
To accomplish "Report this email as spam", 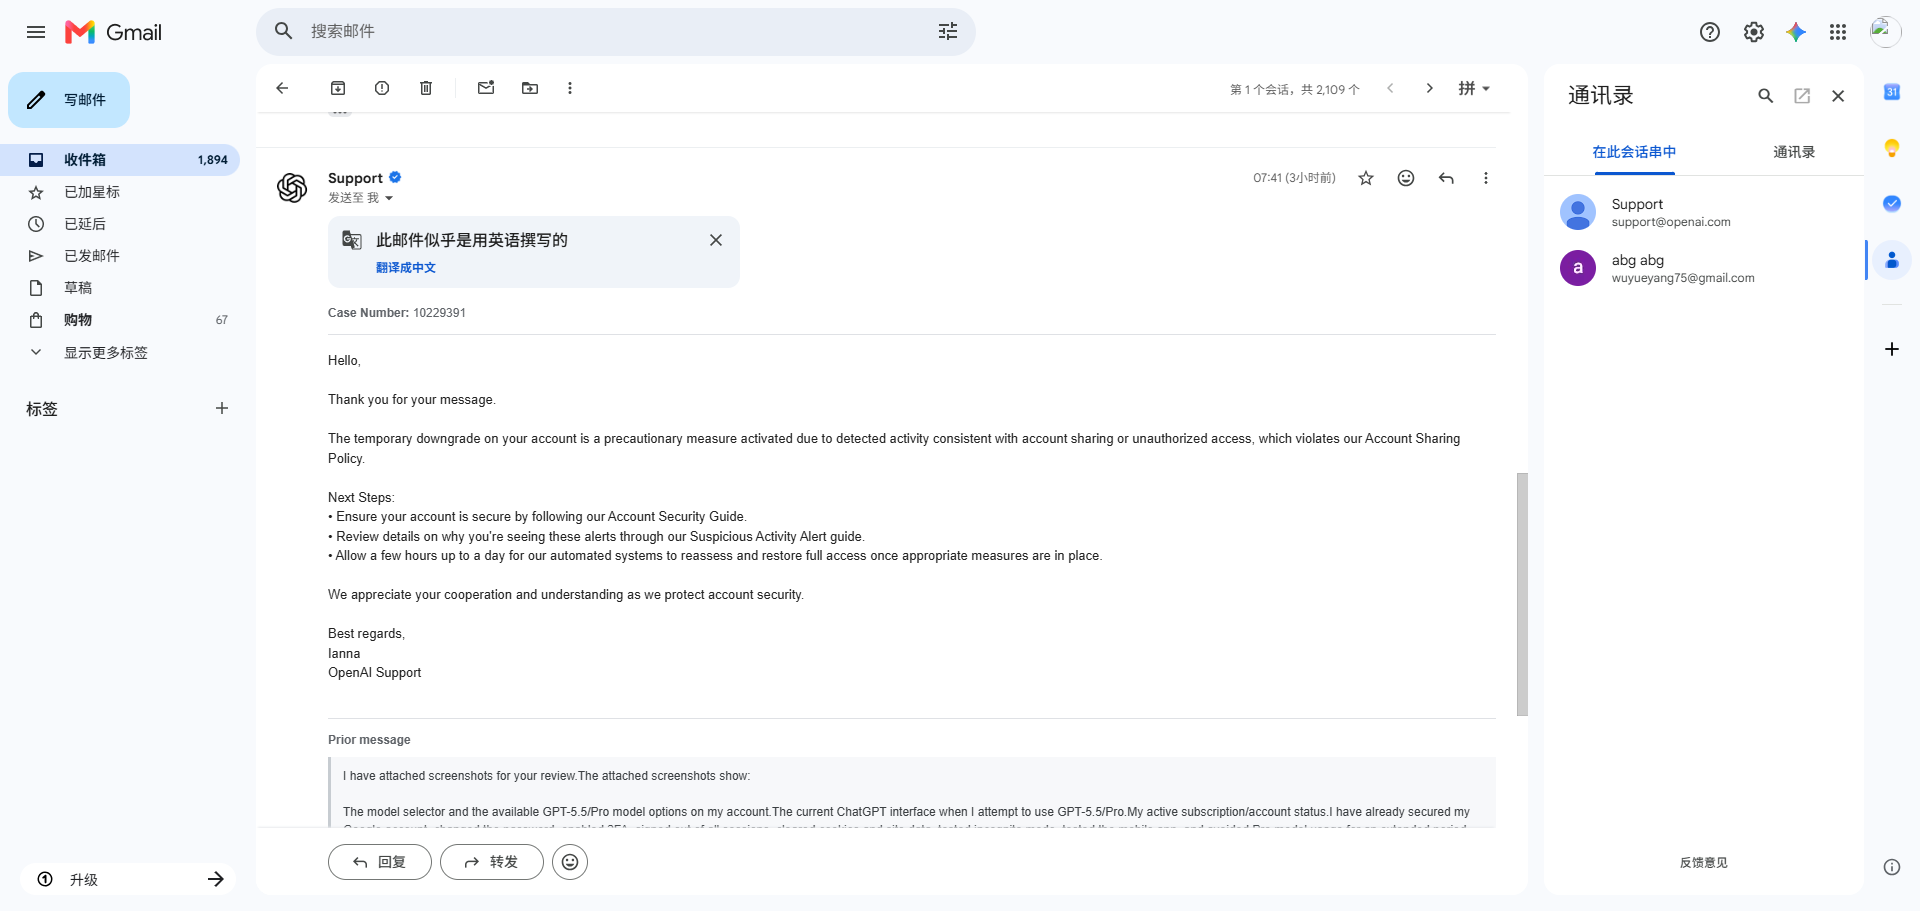I will click(382, 88).
